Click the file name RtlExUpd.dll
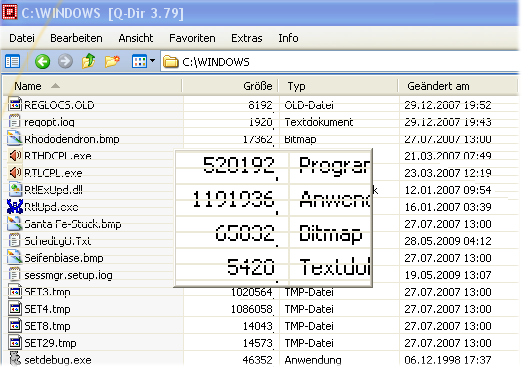This screenshot has width=522, height=368. click(53, 190)
